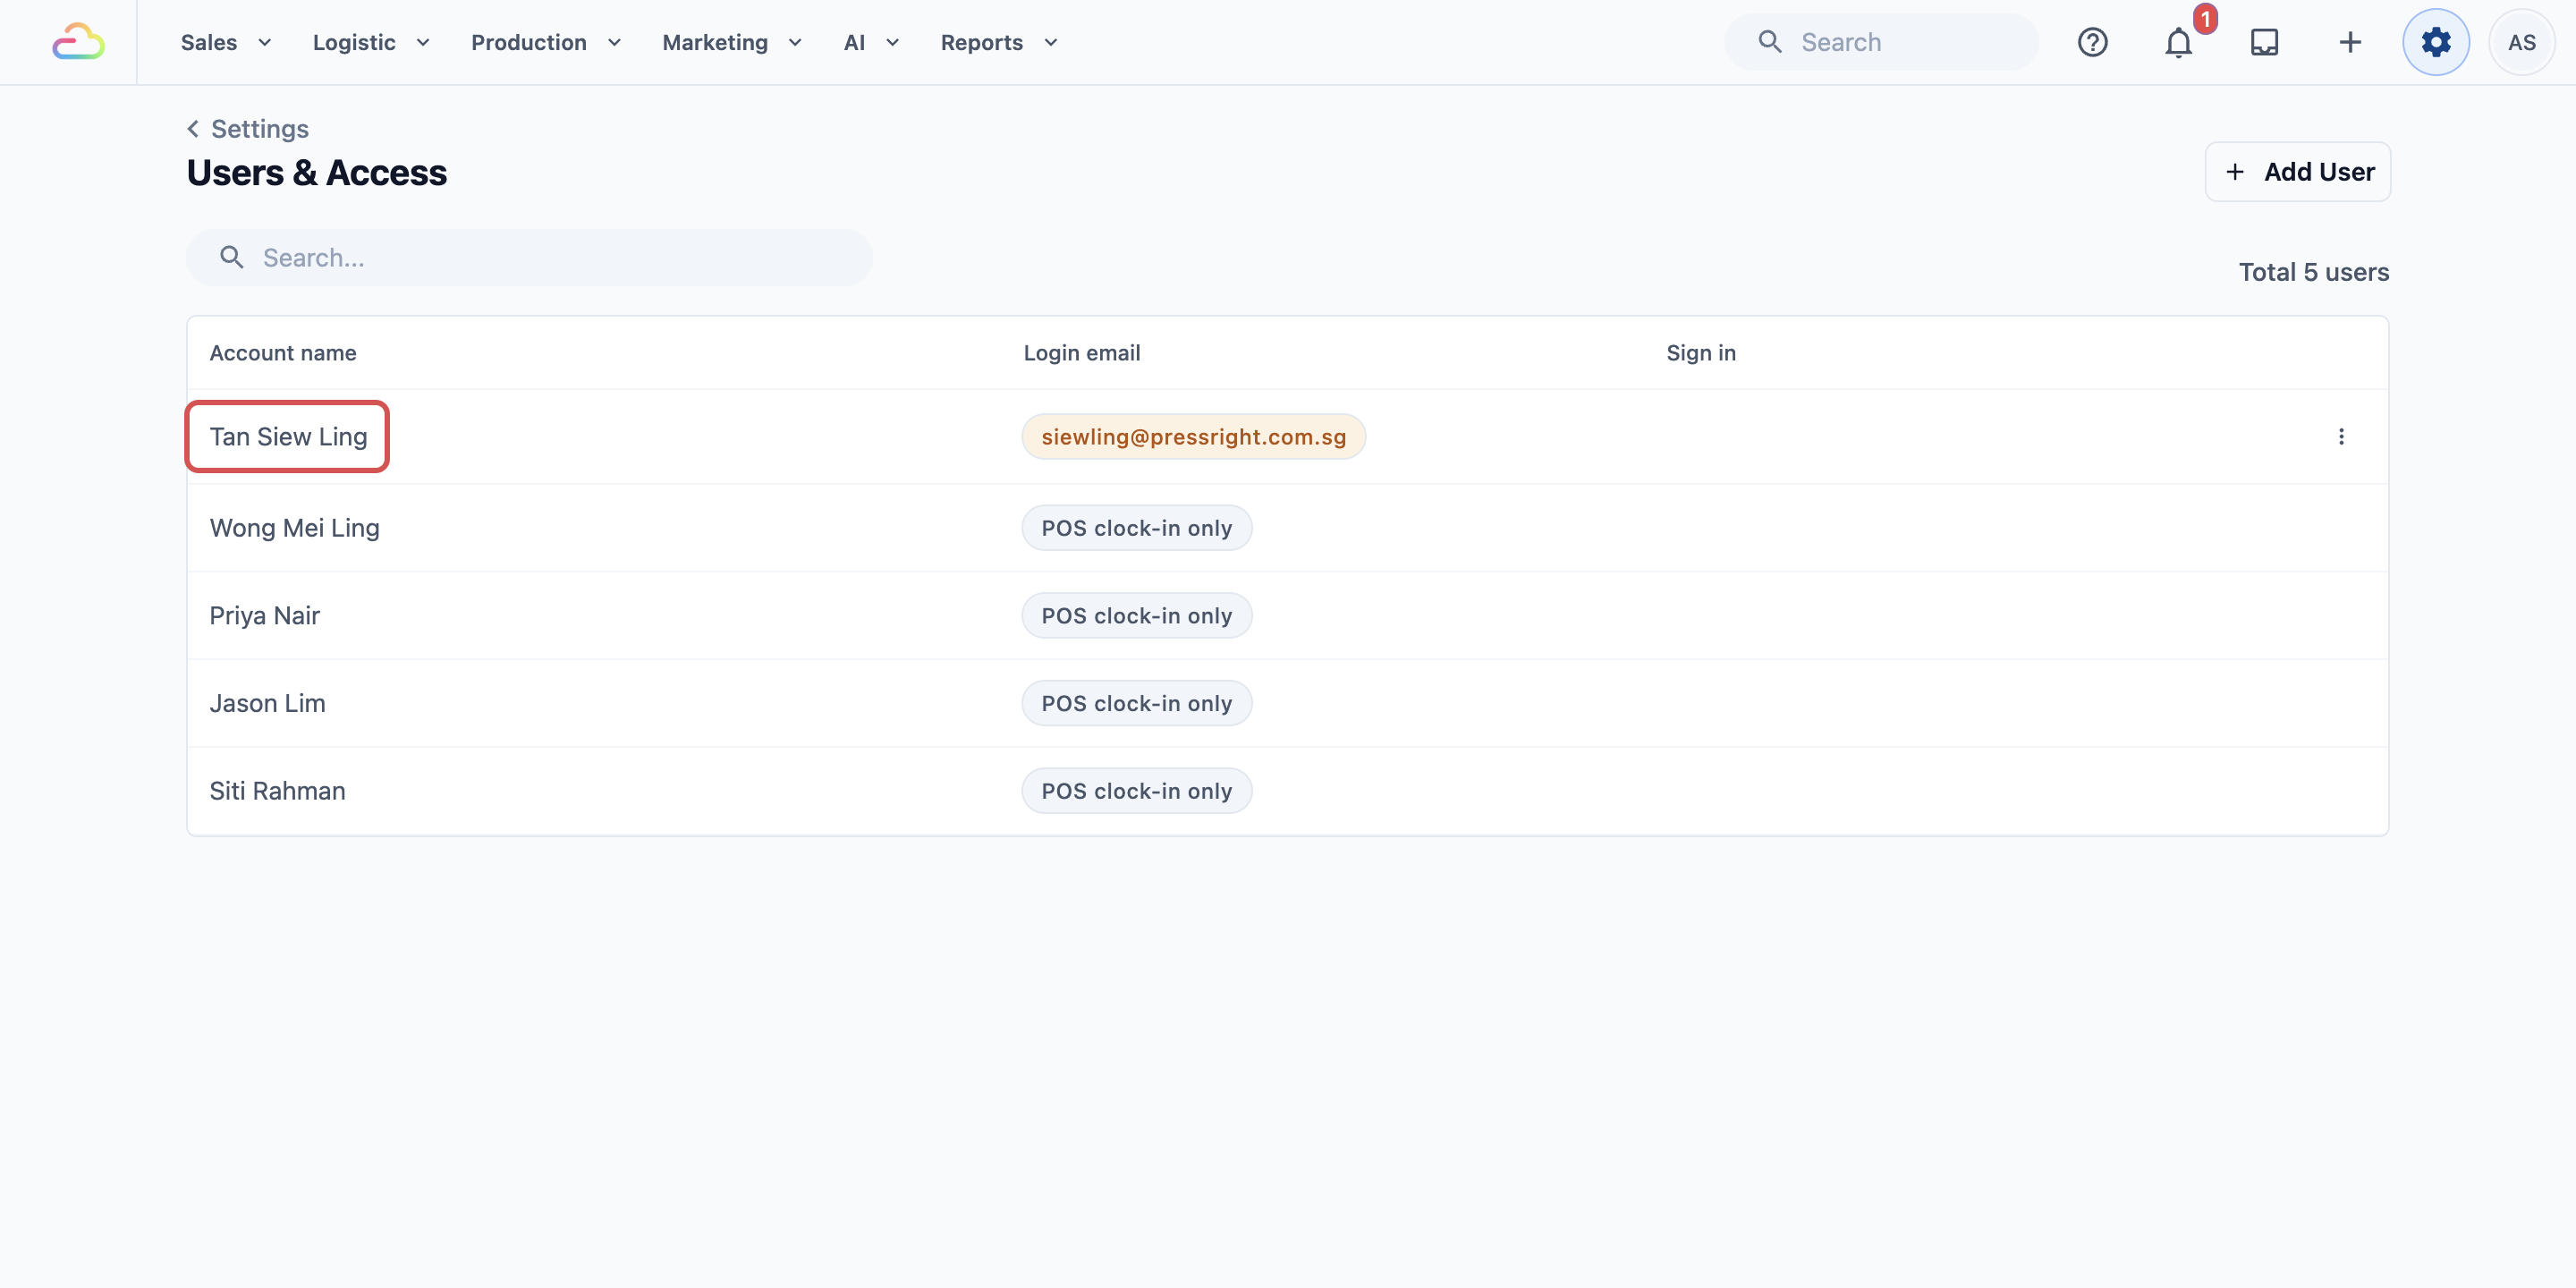
Task: Click the magnifier icon in users search
Action: click(232, 257)
